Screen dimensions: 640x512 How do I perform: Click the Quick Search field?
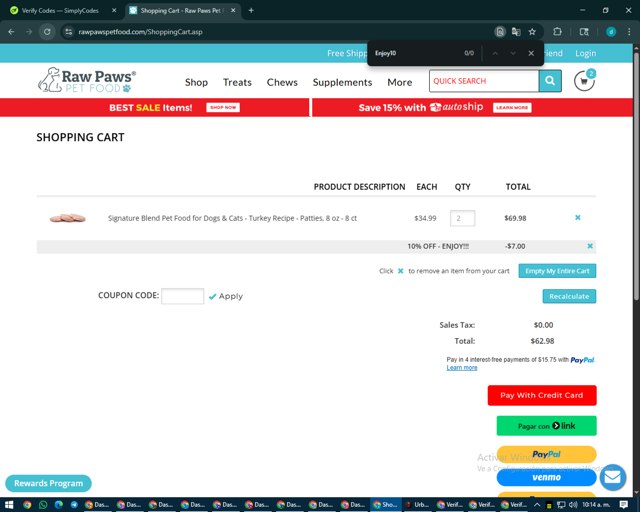(x=484, y=81)
